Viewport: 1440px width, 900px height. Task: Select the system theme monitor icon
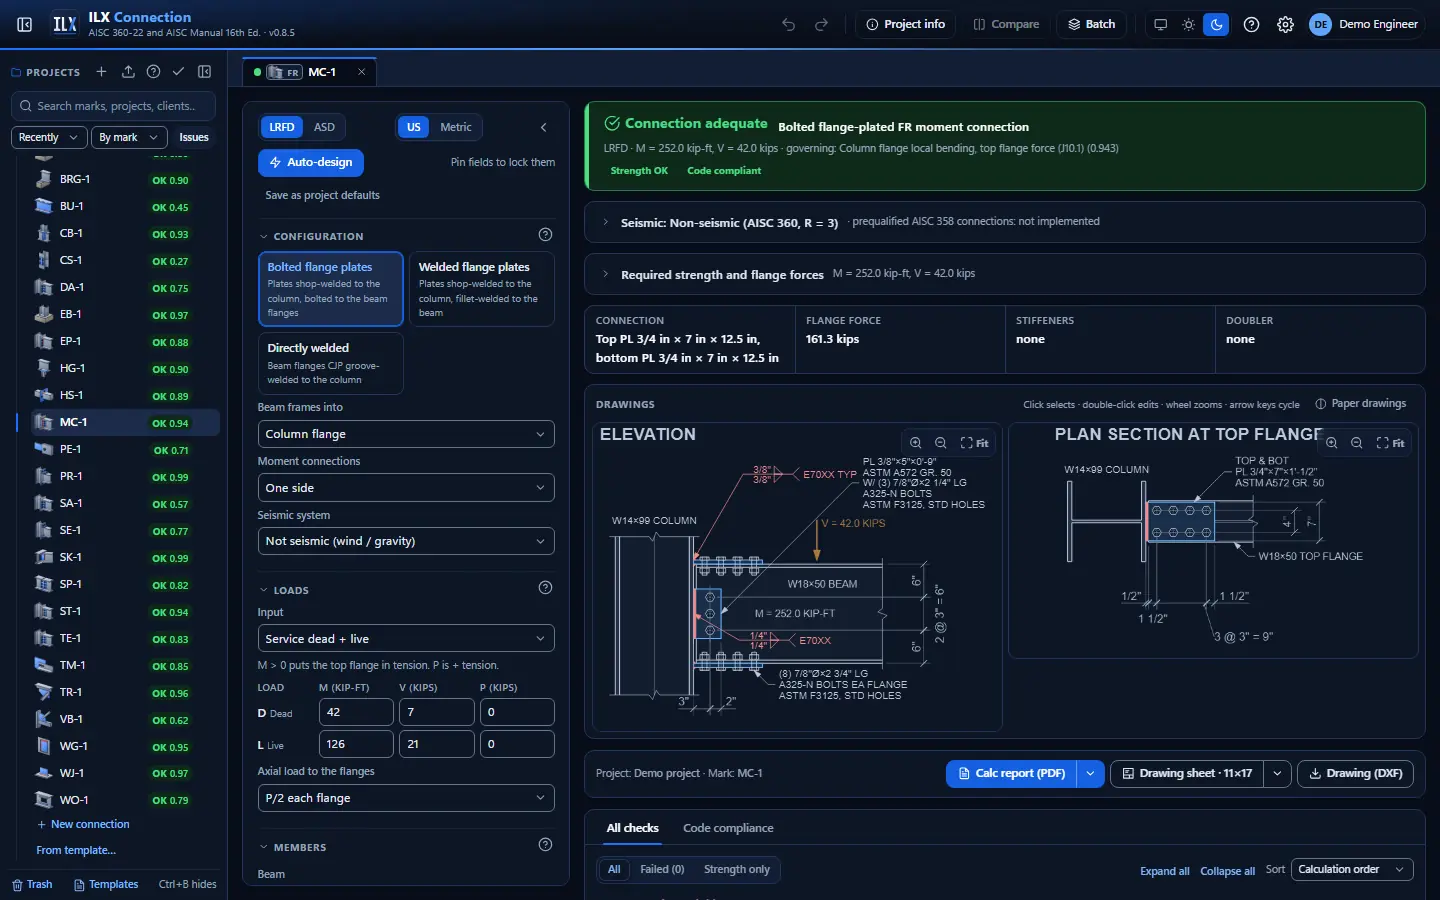(1160, 24)
